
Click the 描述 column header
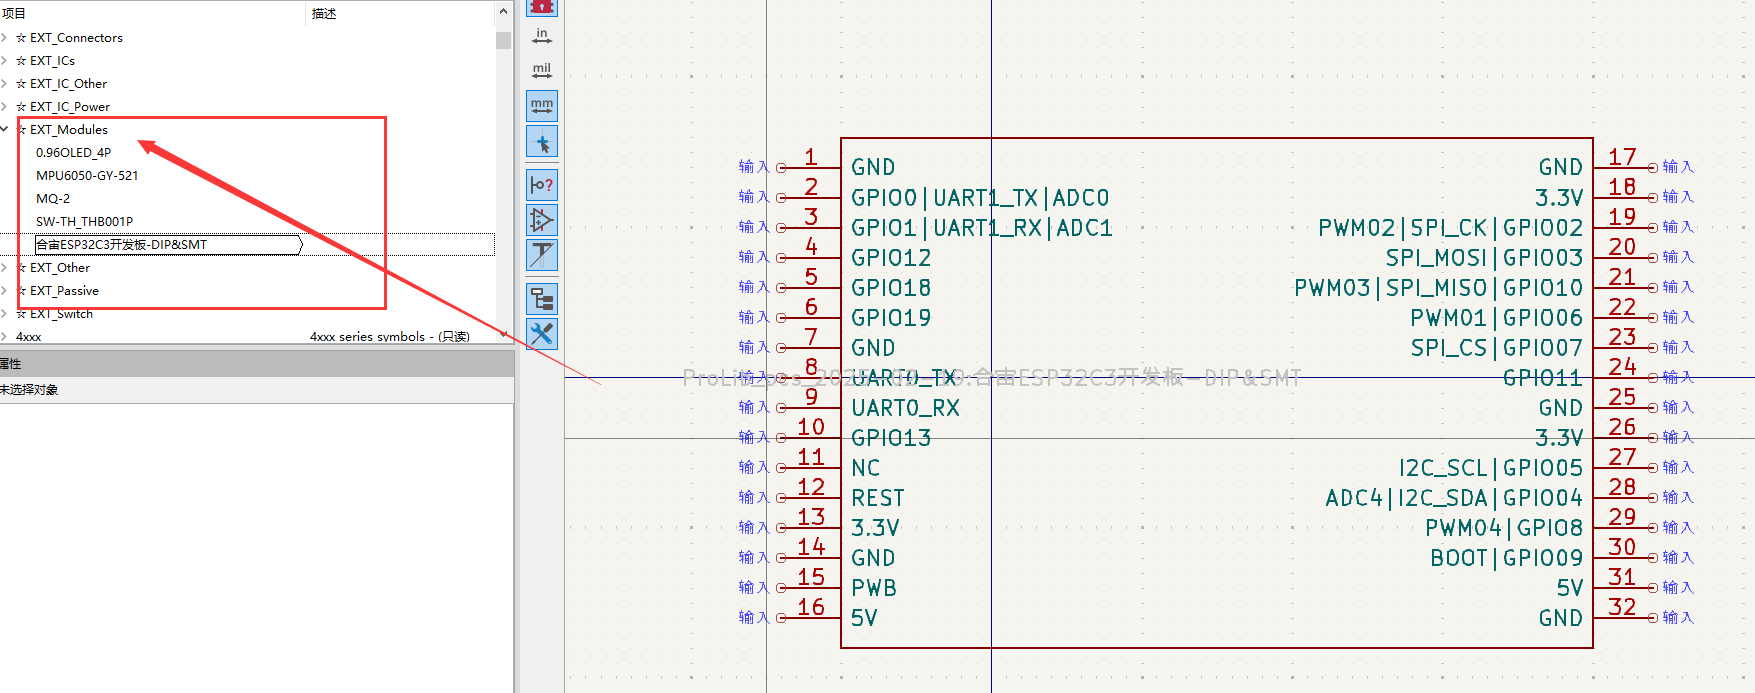click(324, 13)
